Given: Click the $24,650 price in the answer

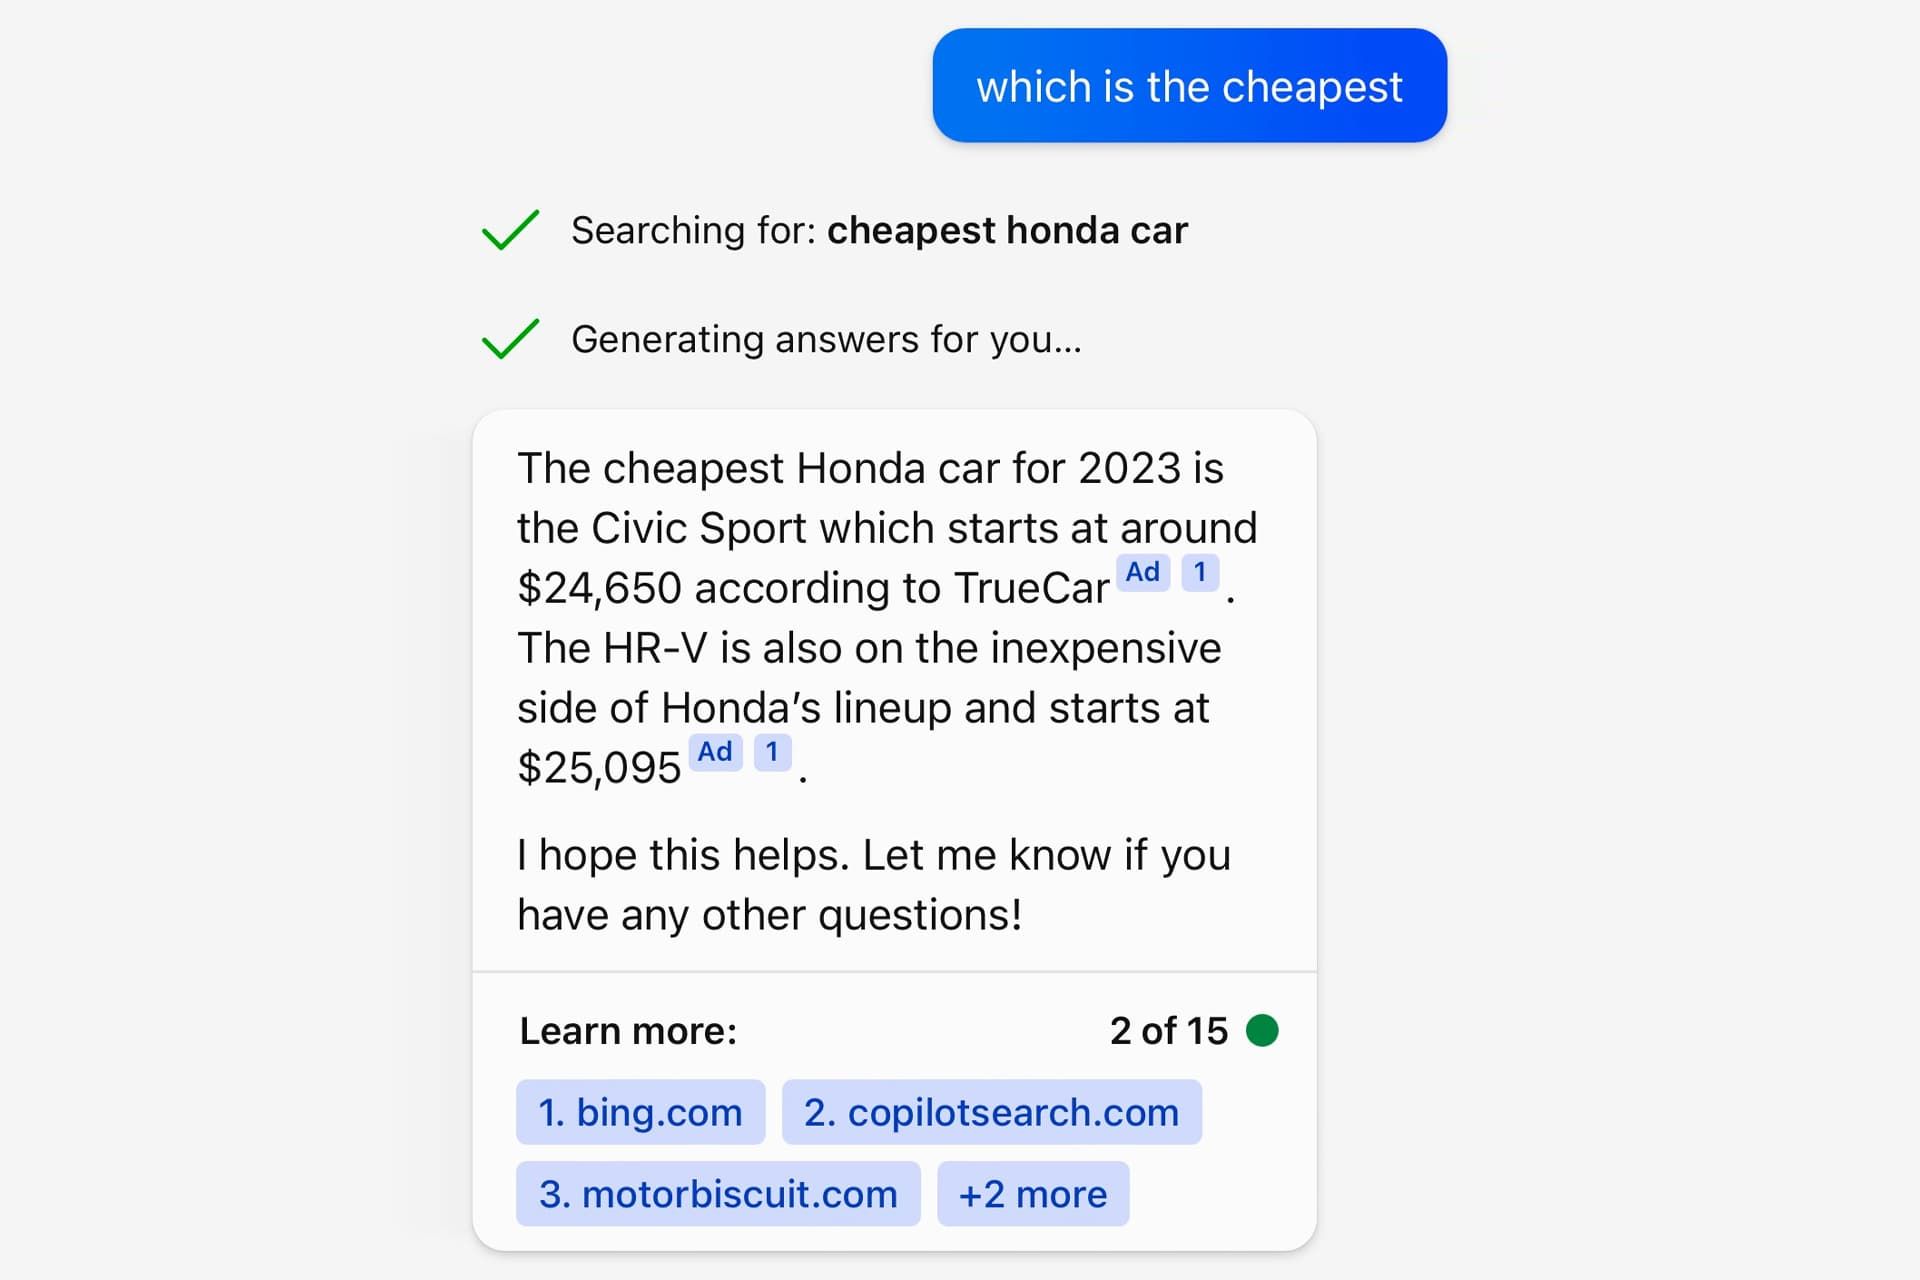Looking at the screenshot, I should click(x=599, y=588).
